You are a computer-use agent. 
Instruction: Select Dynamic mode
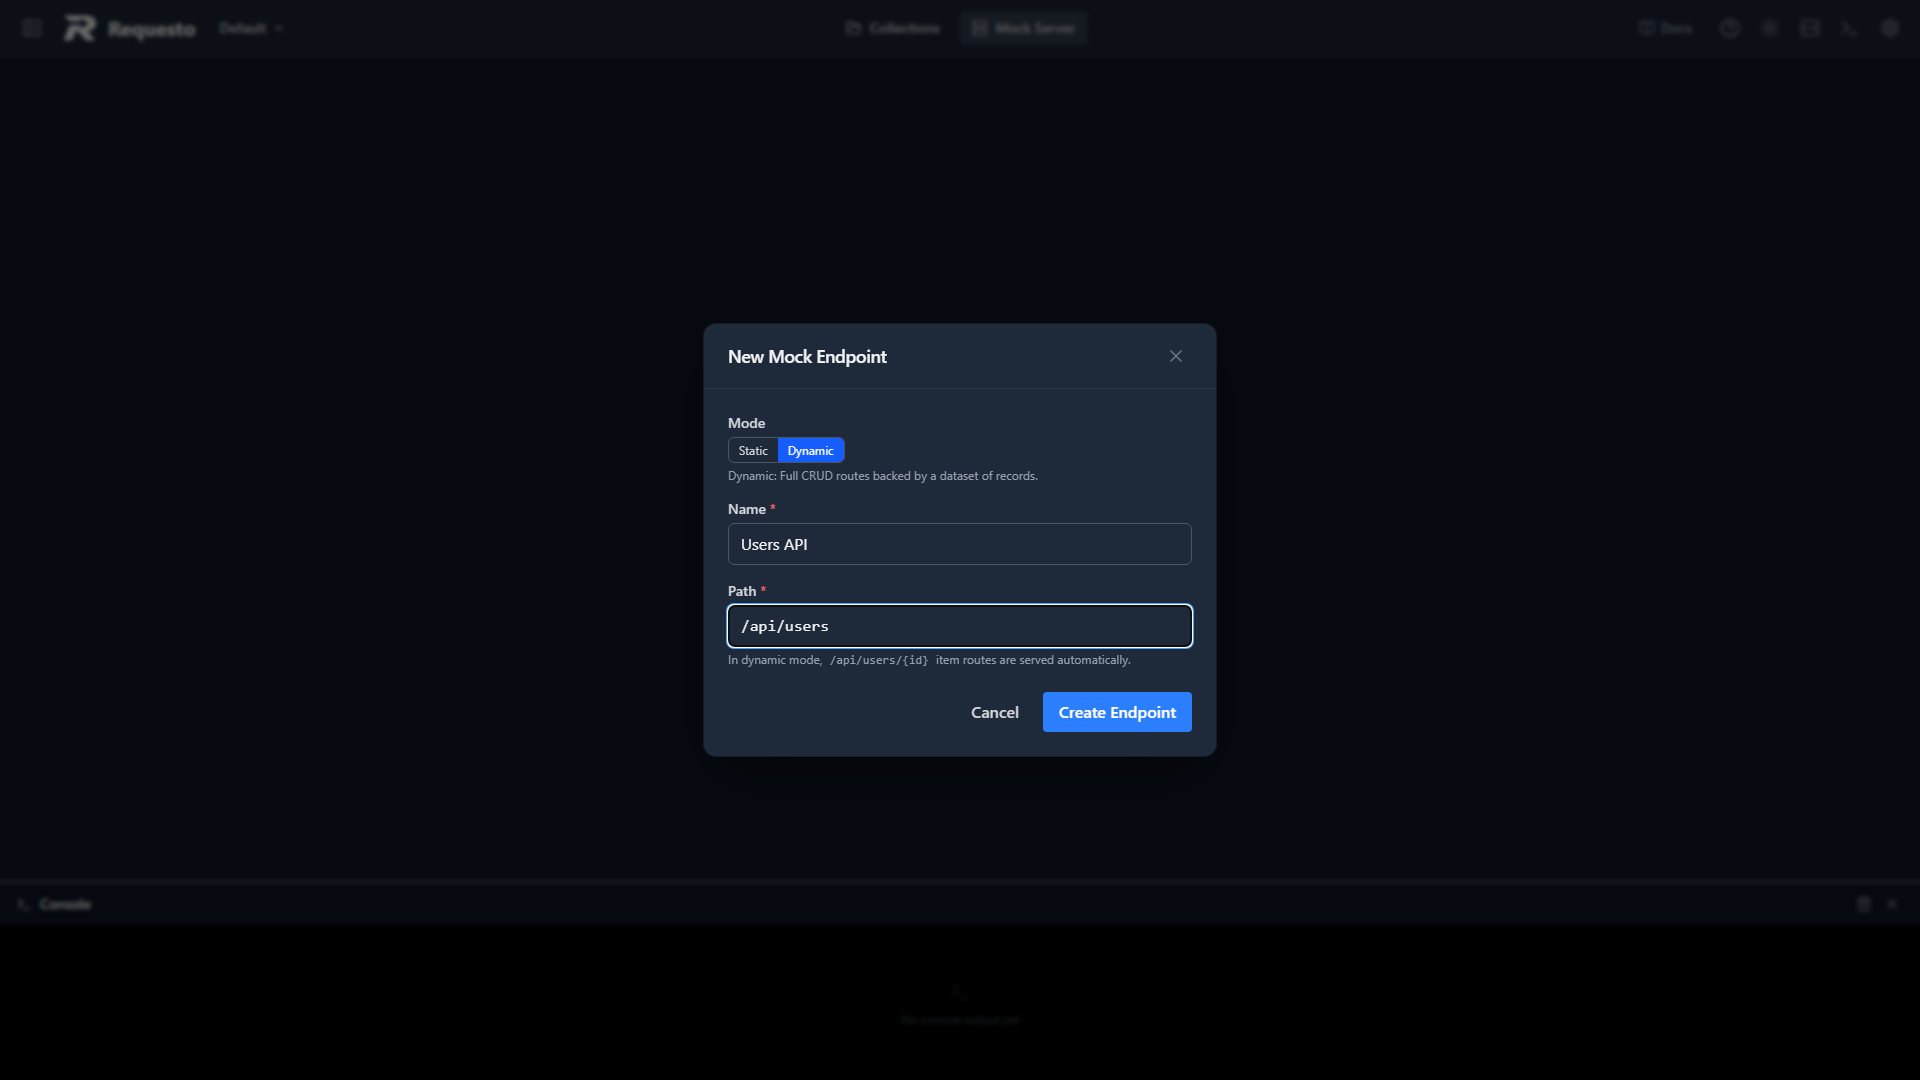(810, 451)
